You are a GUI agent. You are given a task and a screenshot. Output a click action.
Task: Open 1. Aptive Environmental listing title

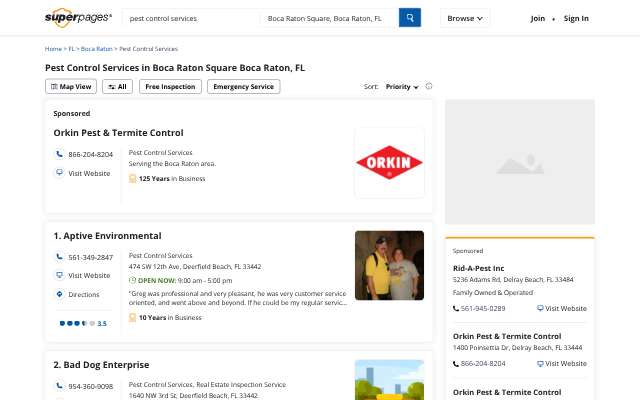click(x=107, y=236)
